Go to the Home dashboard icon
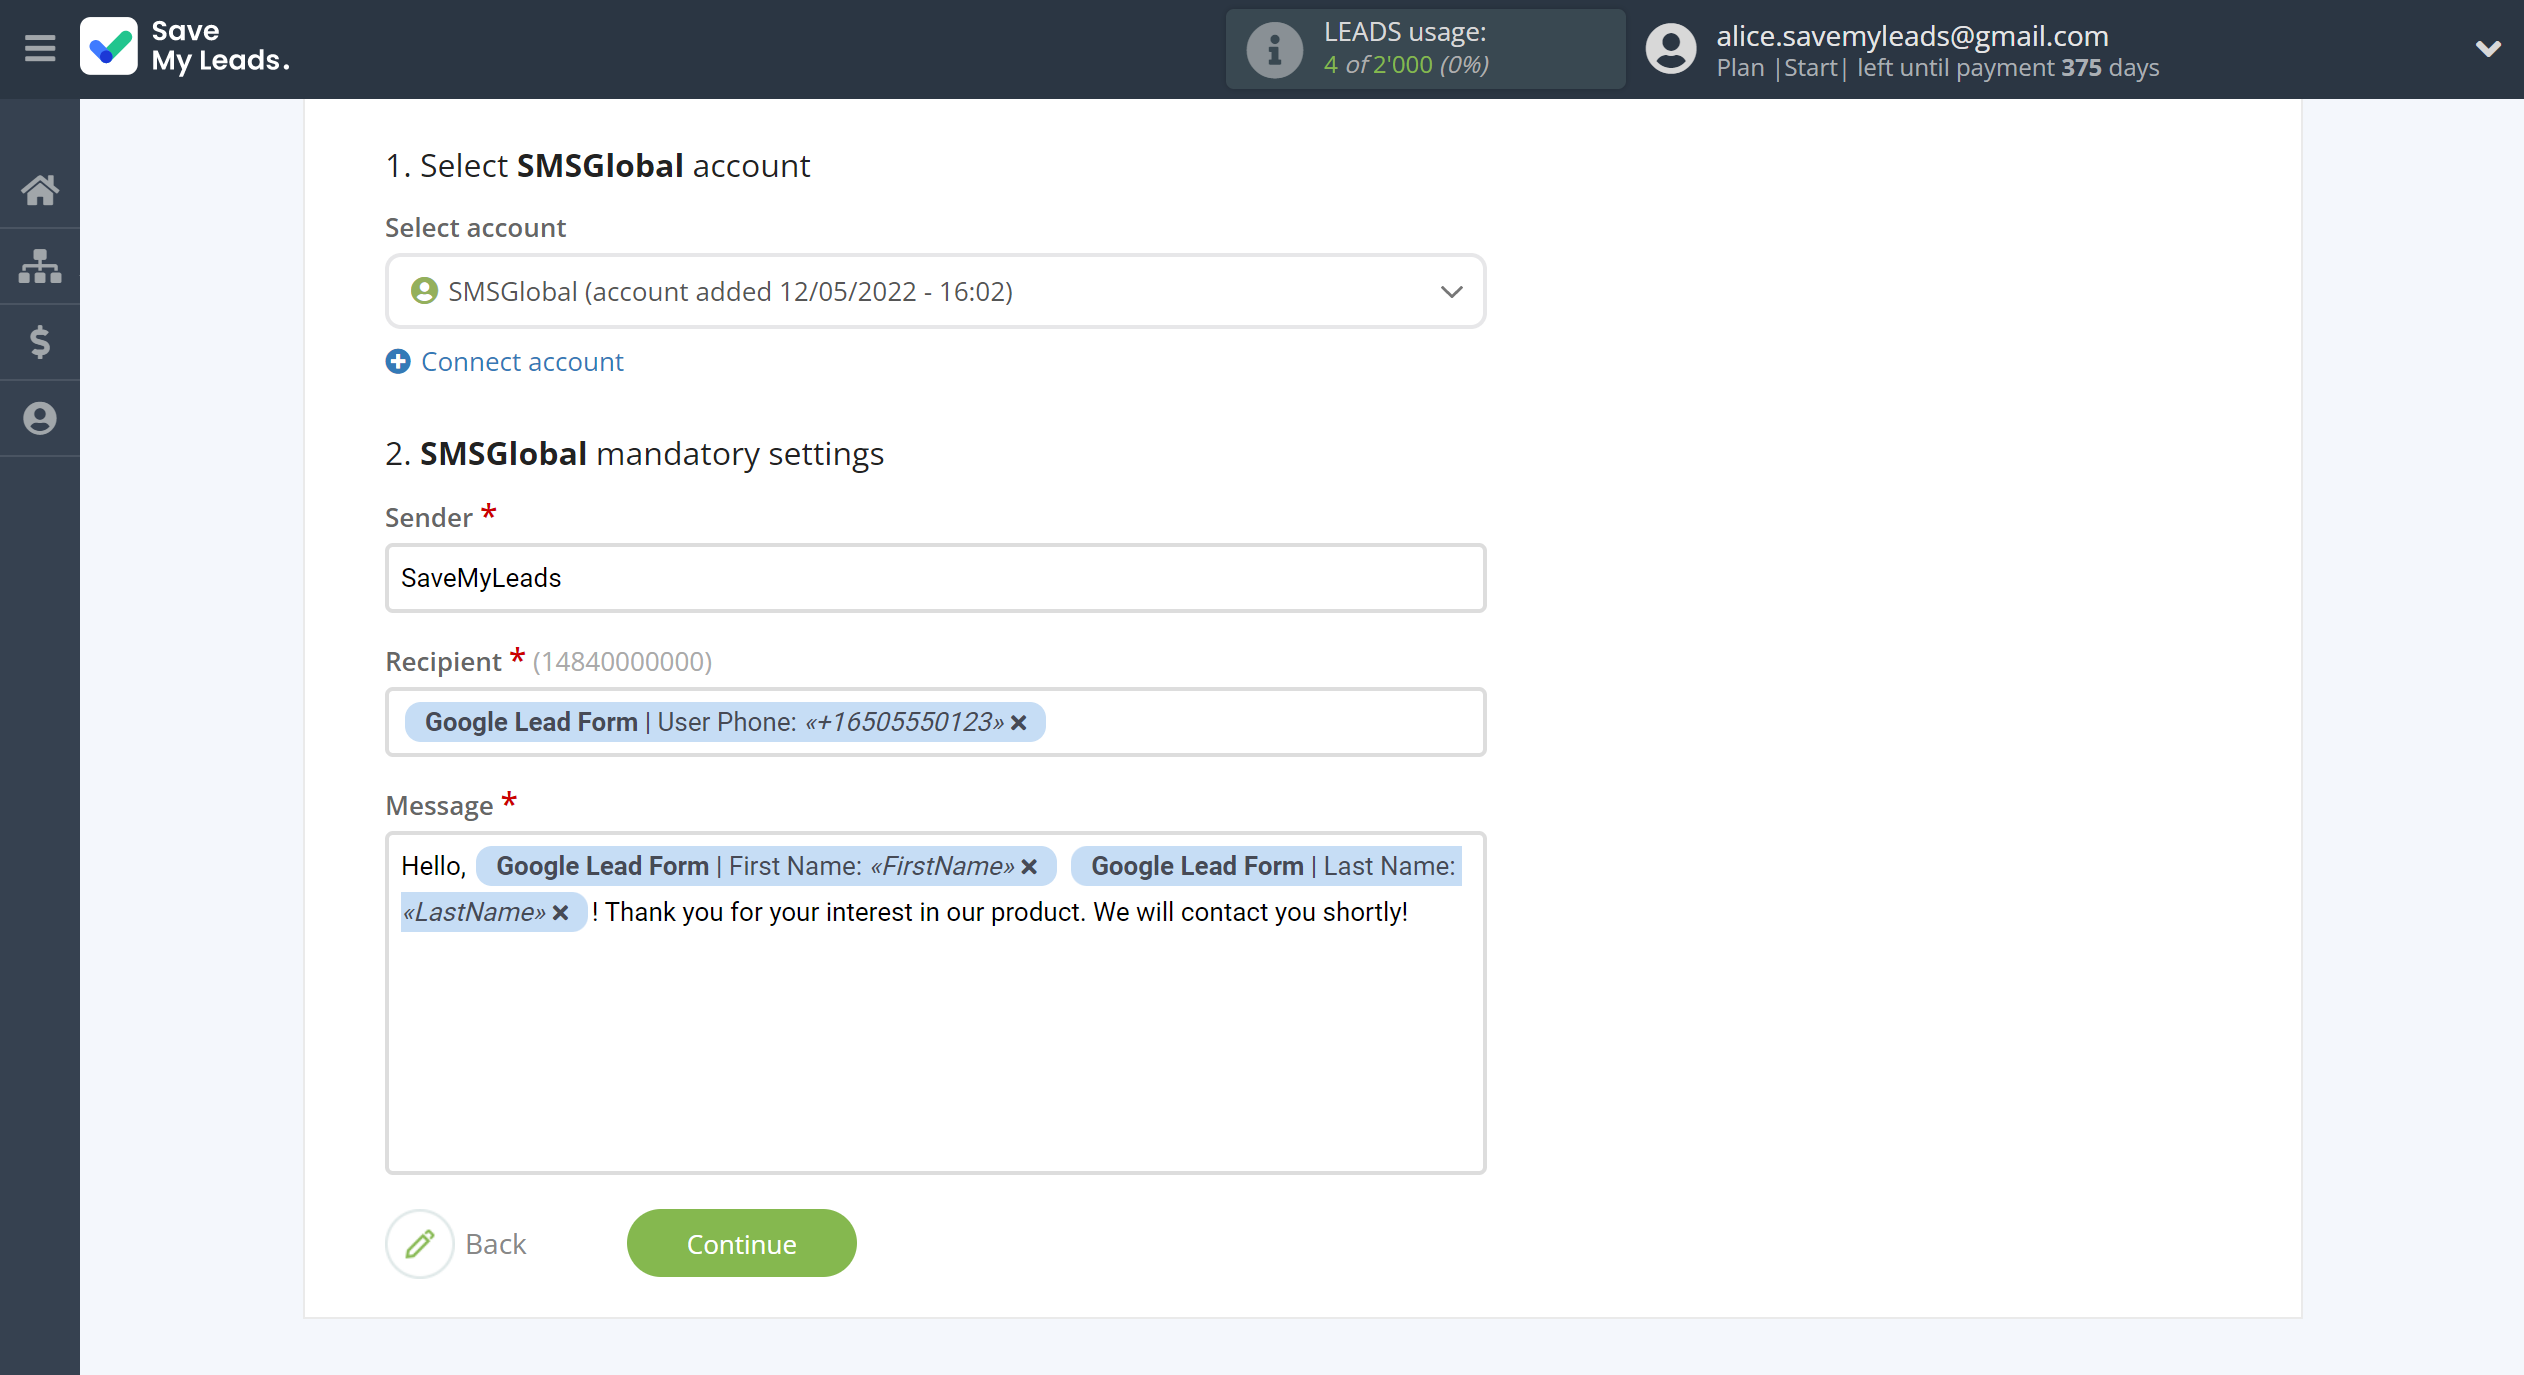Screen dimensions: 2524x1375 (x=40, y=189)
